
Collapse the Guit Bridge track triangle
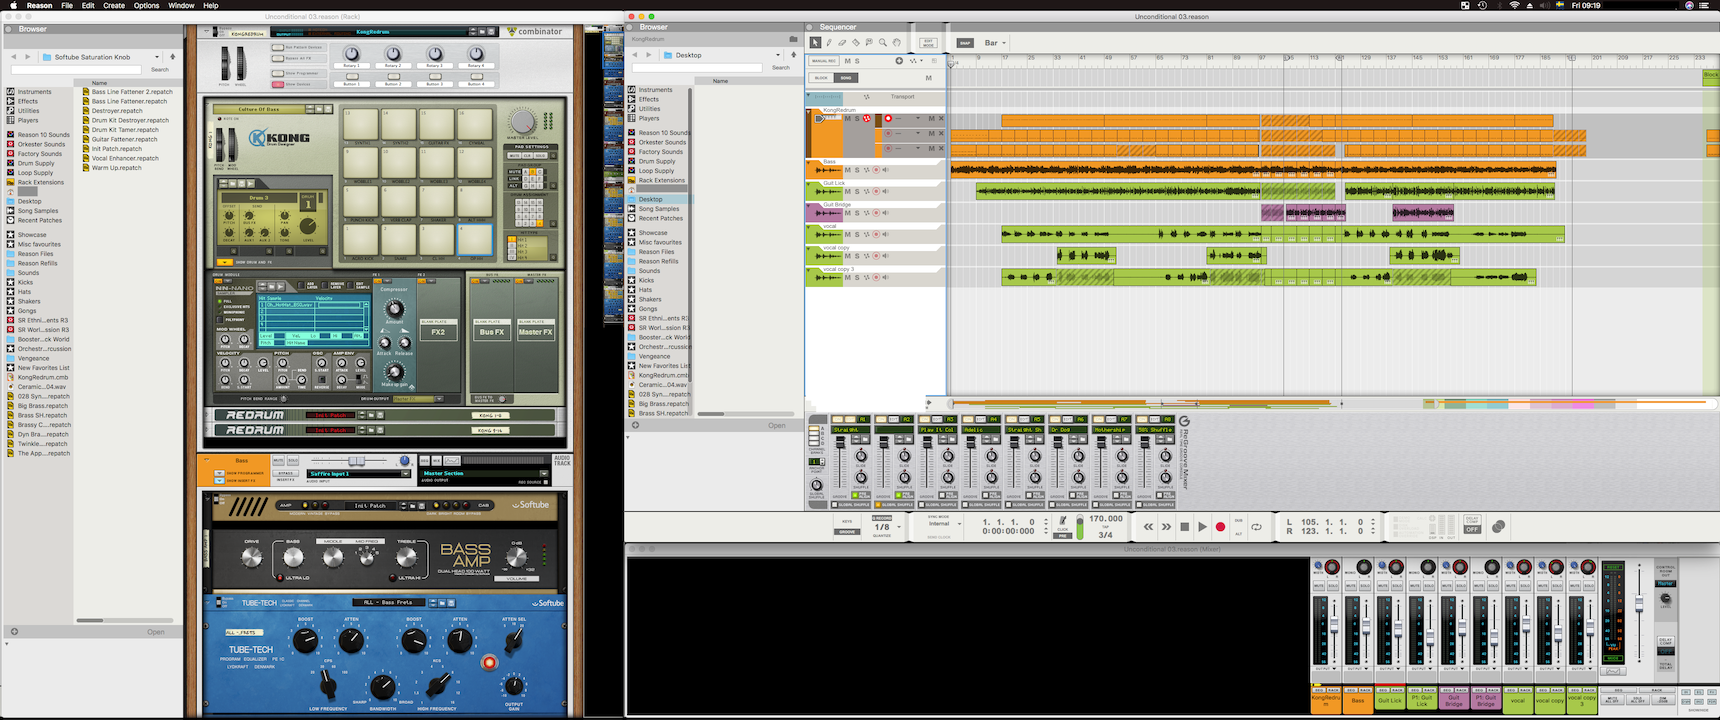pyautogui.click(x=809, y=205)
